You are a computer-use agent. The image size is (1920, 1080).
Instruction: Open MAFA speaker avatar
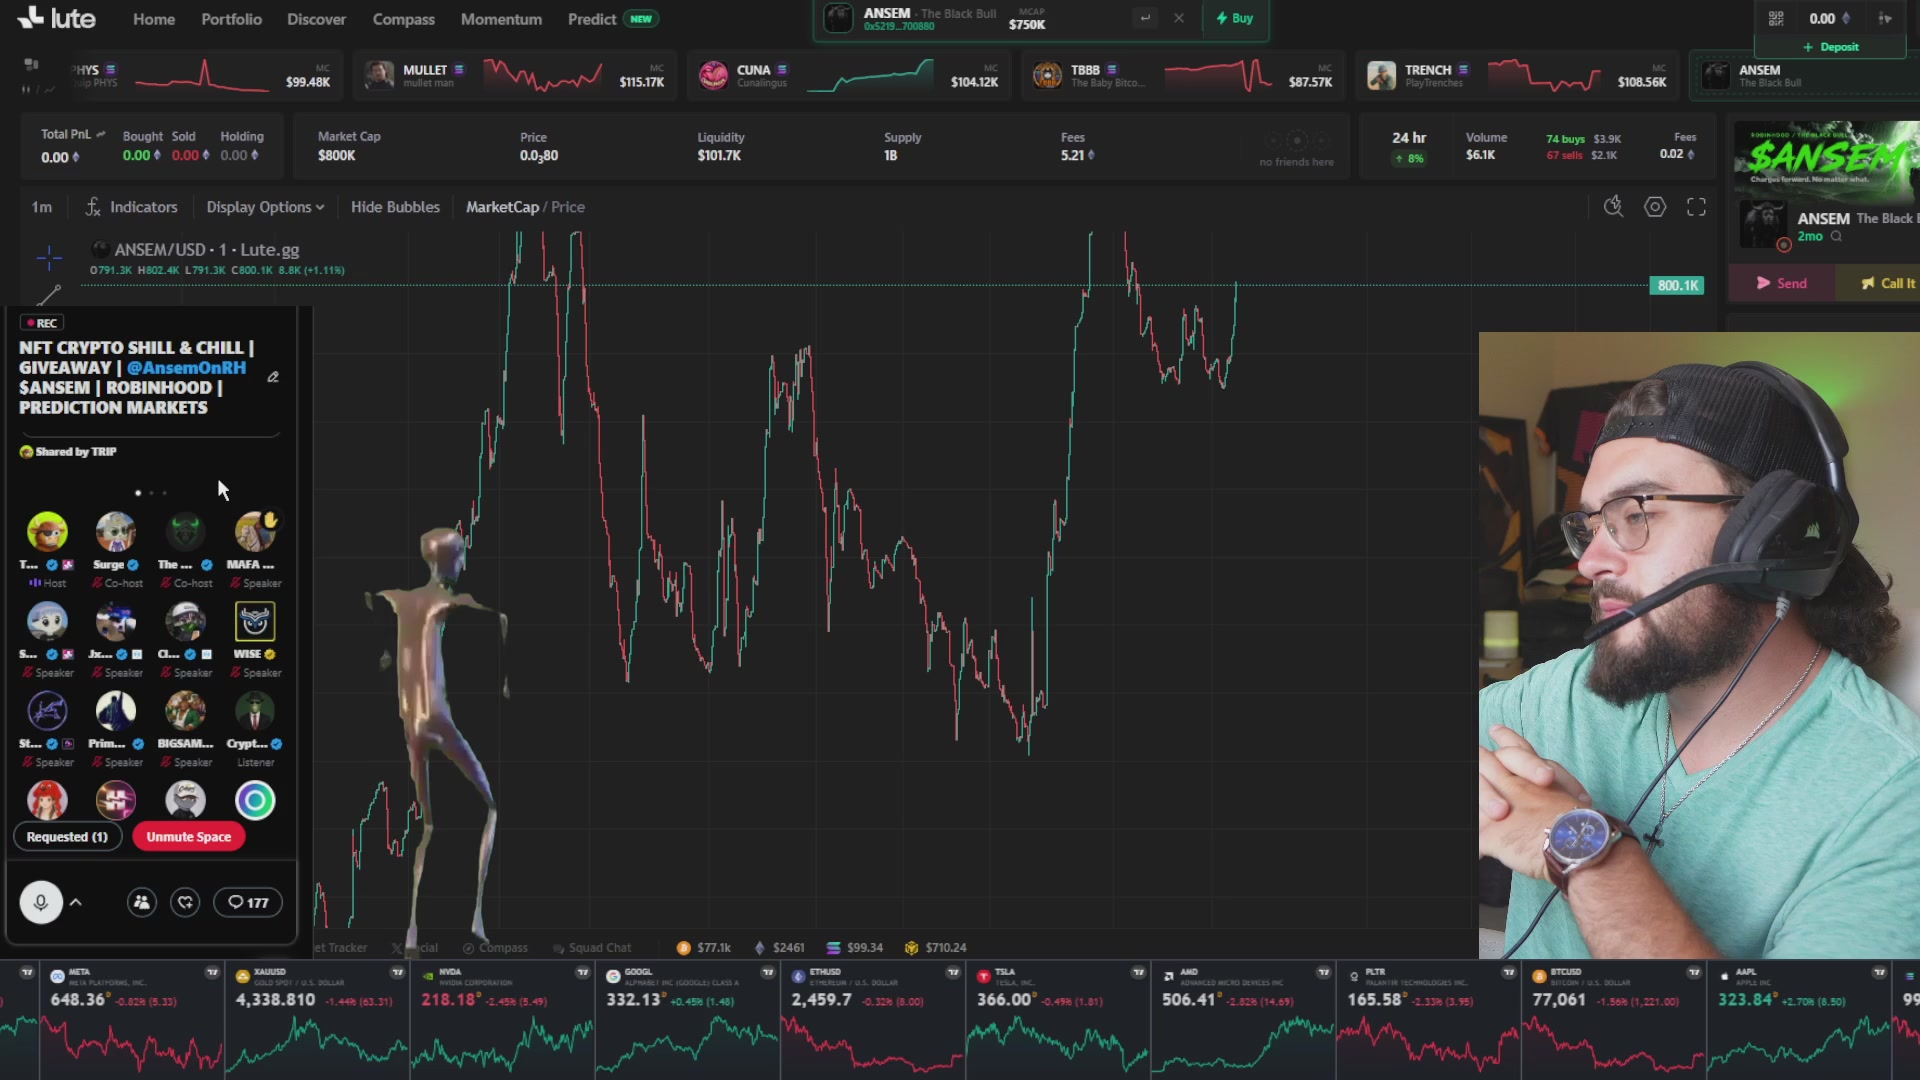[x=255, y=532]
